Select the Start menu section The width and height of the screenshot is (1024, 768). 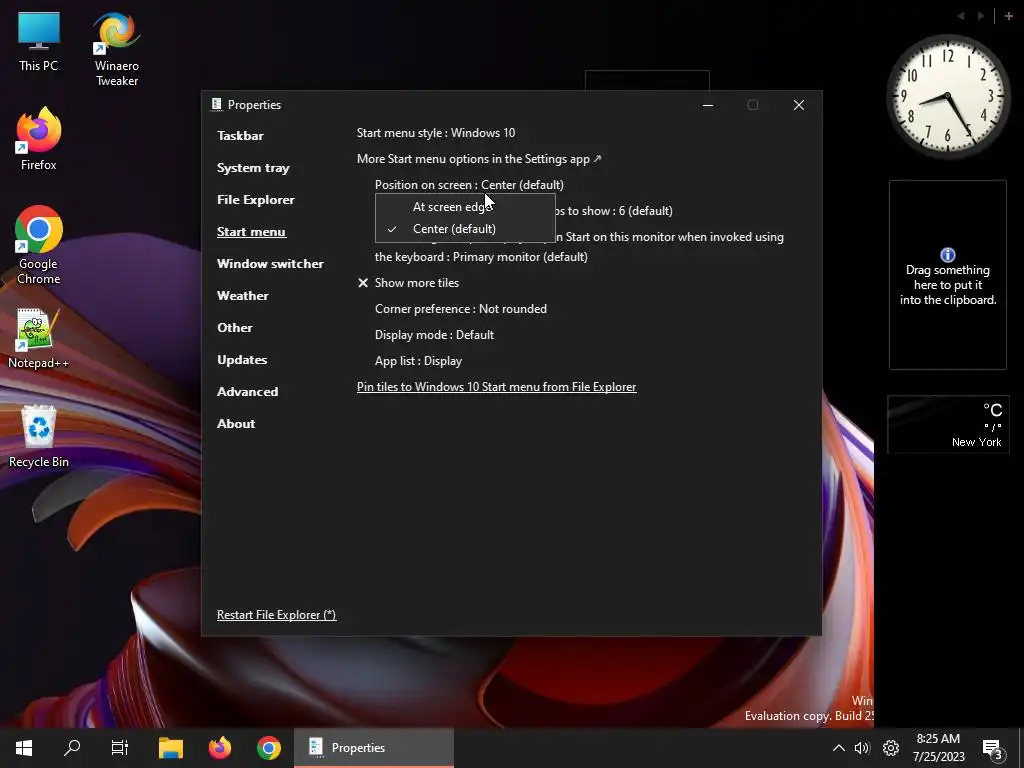[251, 232]
